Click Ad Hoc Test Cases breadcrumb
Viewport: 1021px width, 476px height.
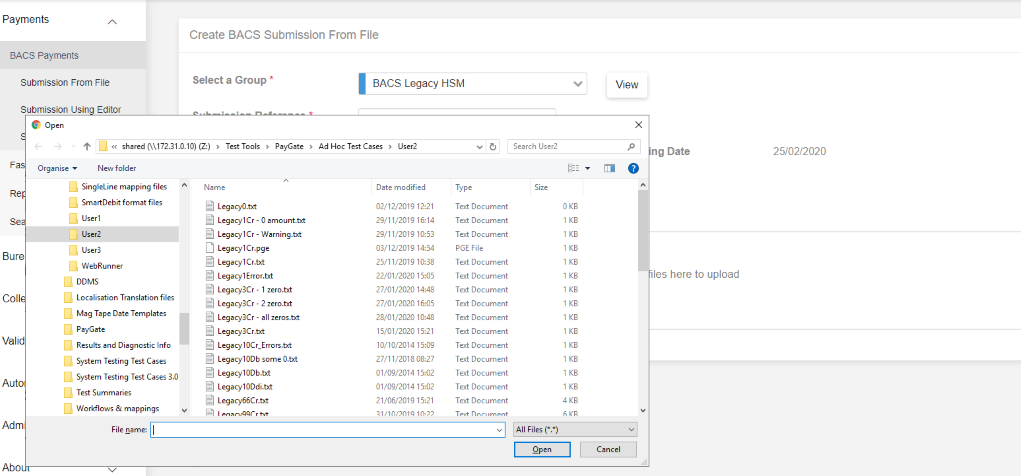coord(350,147)
